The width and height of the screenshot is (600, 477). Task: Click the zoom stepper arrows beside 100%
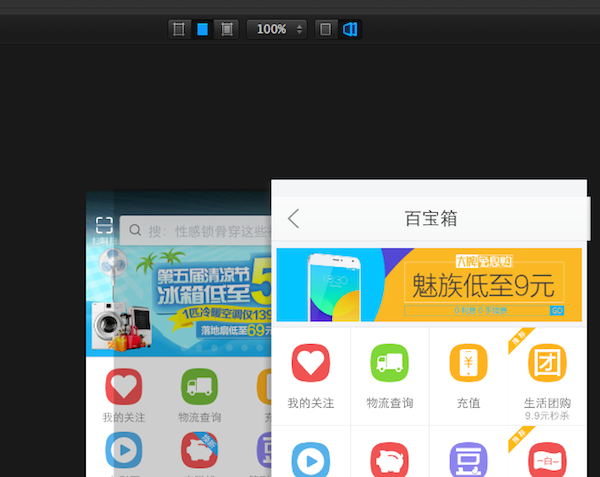299,29
